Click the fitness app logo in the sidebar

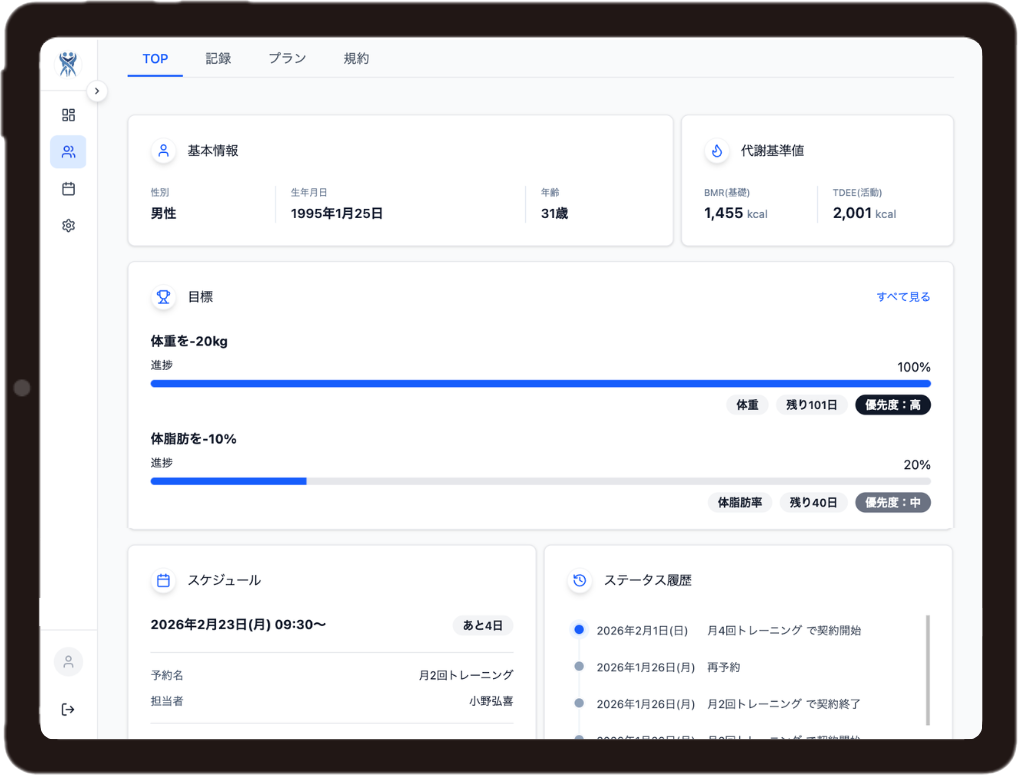(67, 63)
